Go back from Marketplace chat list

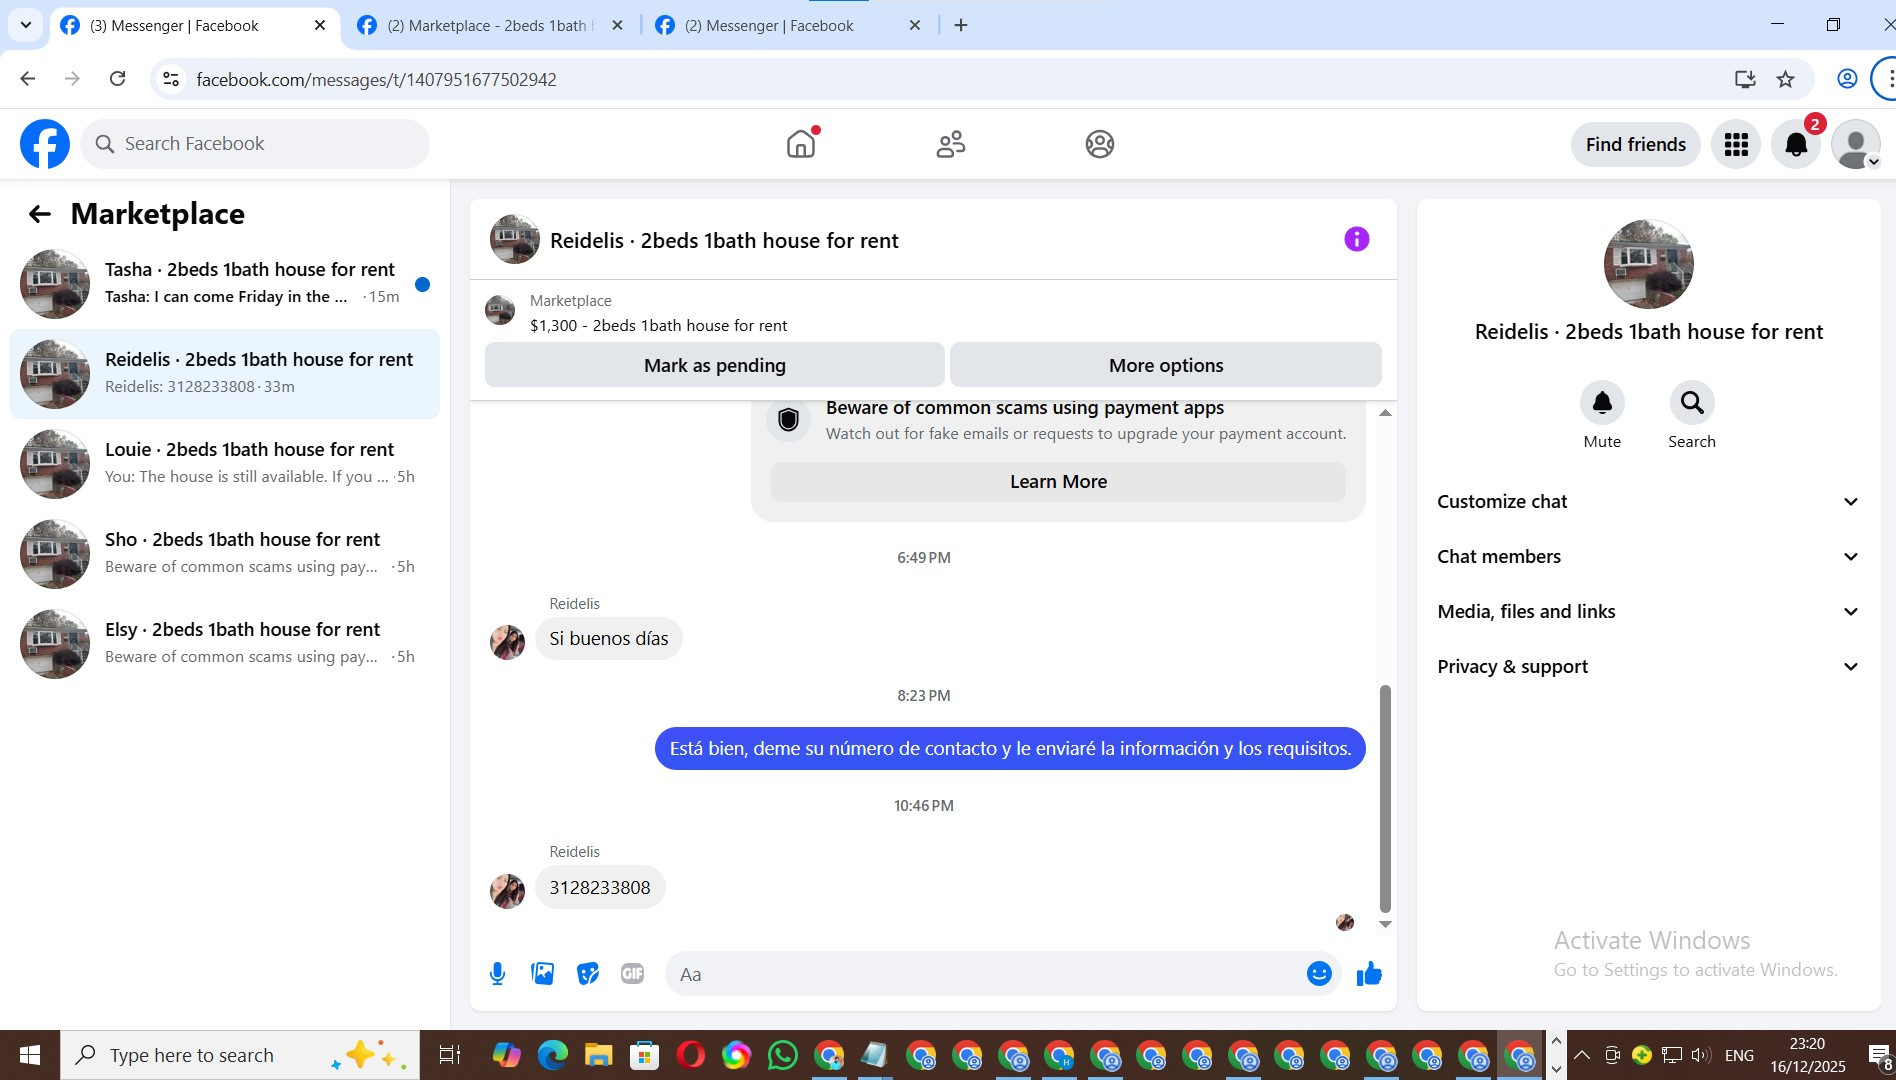(x=39, y=213)
